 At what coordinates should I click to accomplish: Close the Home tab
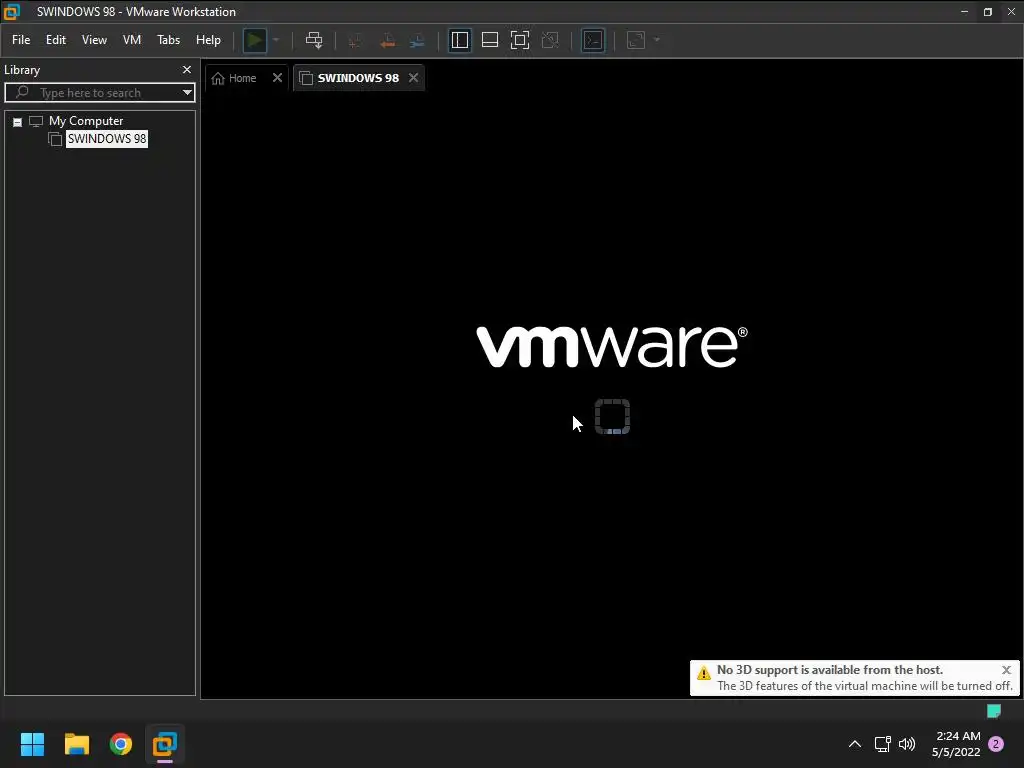click(278, 78)
